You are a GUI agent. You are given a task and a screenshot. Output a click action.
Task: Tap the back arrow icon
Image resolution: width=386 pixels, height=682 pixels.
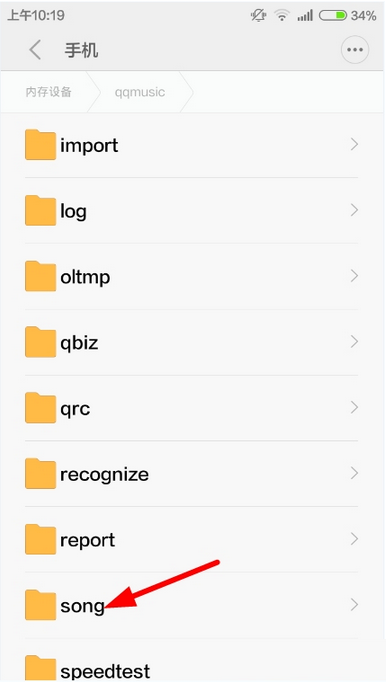[x=35, y=50]
